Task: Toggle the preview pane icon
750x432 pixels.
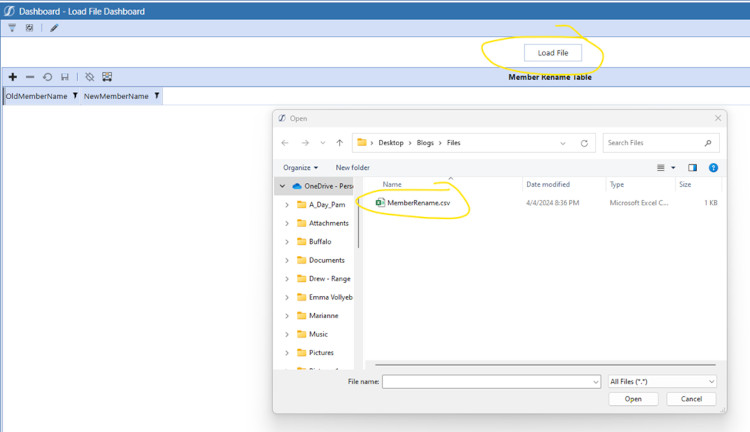Action: coord(692,168)
